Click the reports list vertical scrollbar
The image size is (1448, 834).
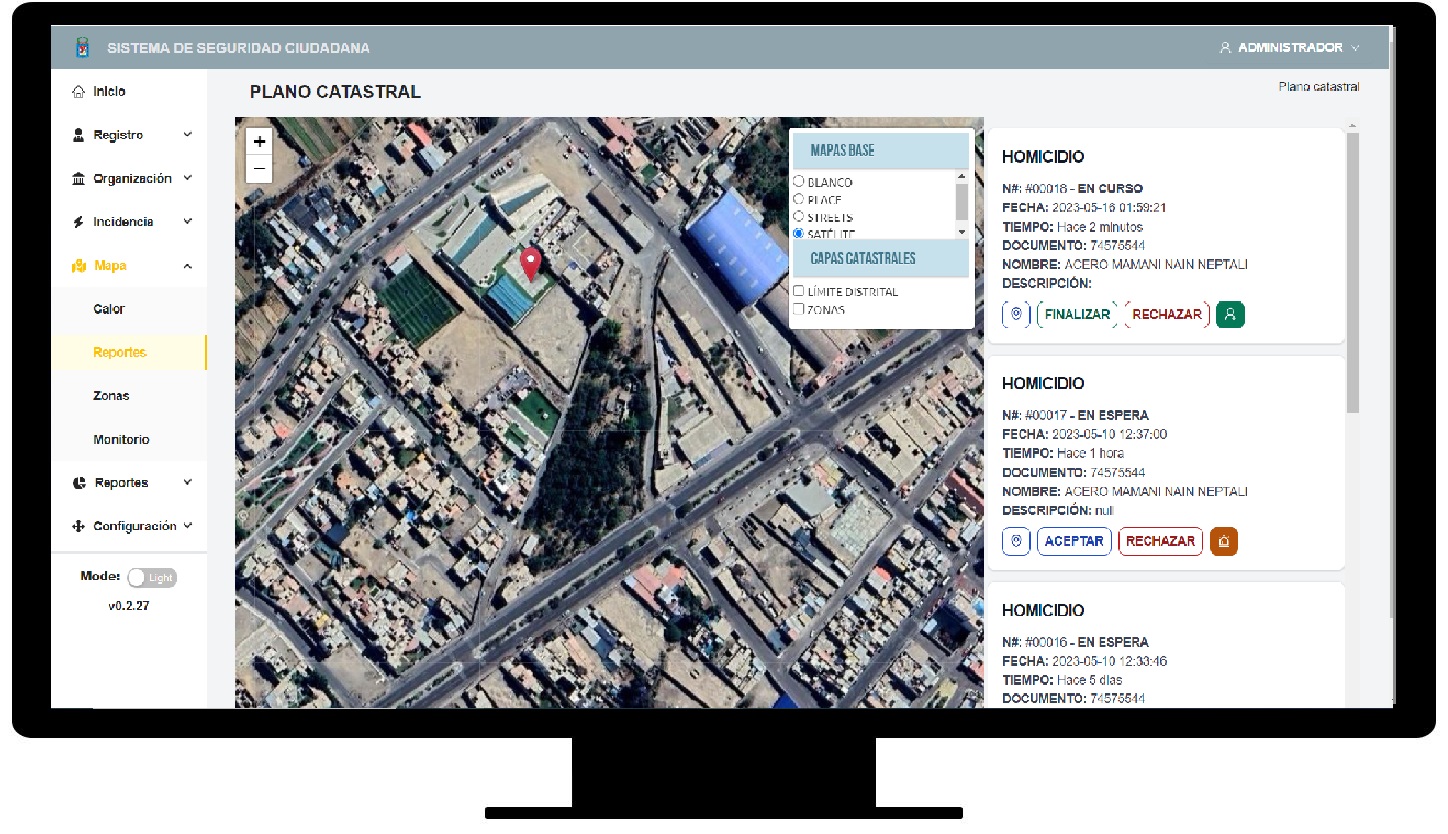click(x=1352, y=270)
